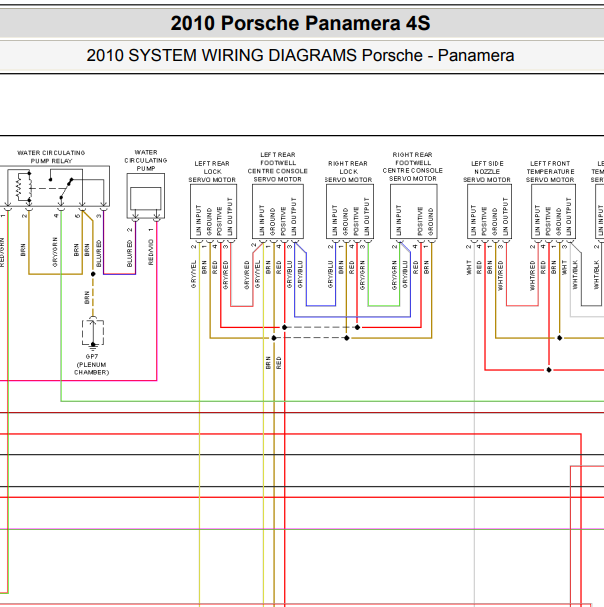Screen dimensions: 604x607
Task: Click the "BLU/RED" label under relay pin 3
Action: [x=99, y=254]
